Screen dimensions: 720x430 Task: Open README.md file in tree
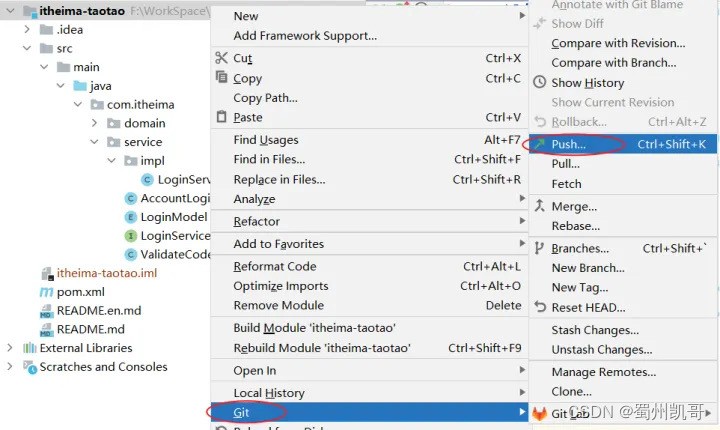pyautogui.click(x=90, y=329)
